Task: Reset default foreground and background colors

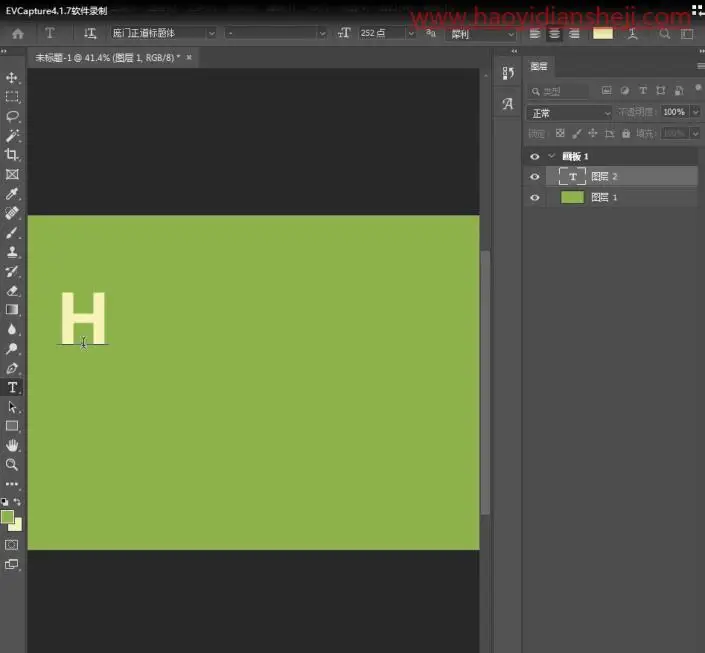Action: tap(4, 501)
